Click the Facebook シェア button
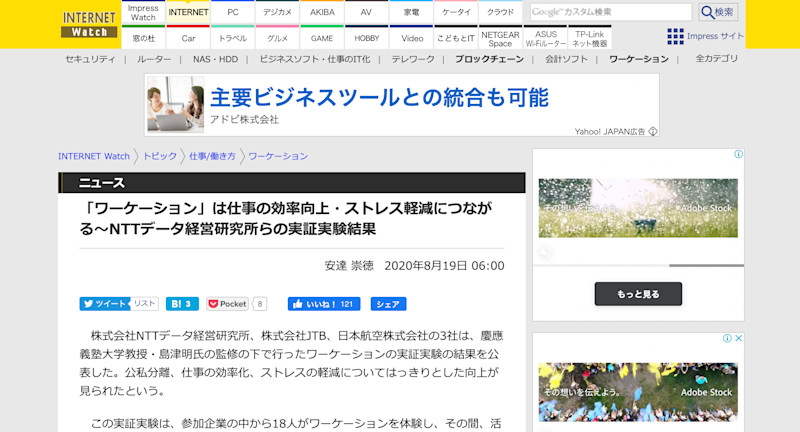This screenshot has width=800, height=432. coord(388,304)
